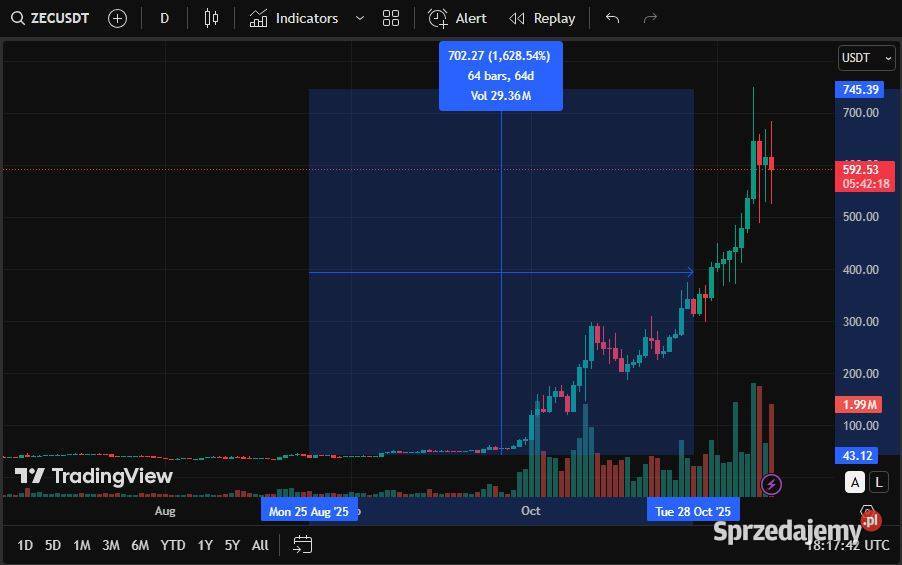Click the TradingView logo on chart

[x=94, y=476]
